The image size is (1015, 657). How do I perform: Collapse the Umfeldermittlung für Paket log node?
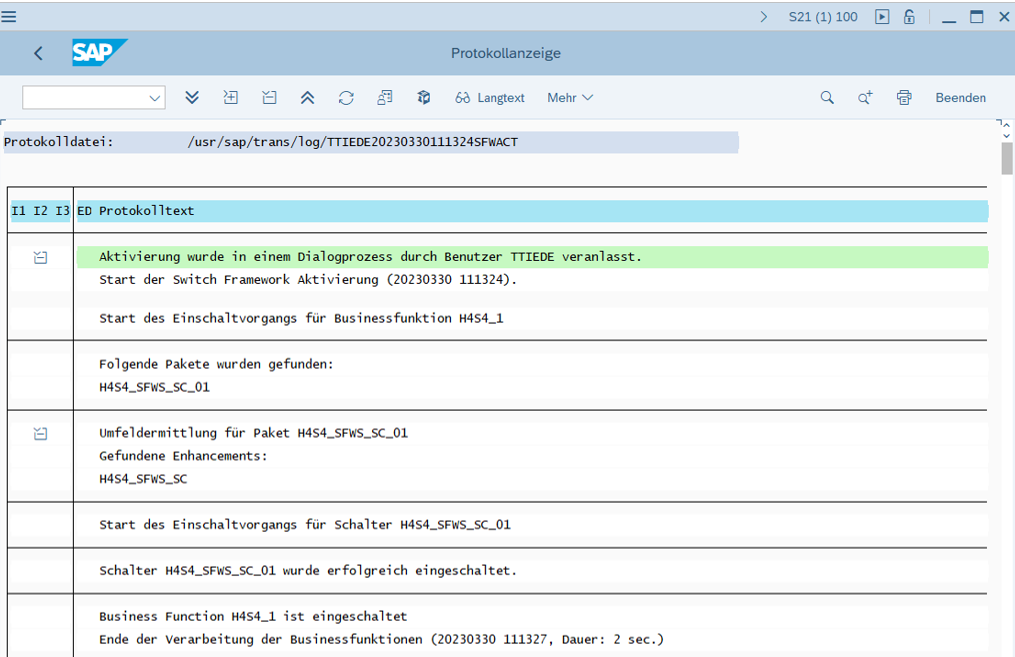[40, 433]
